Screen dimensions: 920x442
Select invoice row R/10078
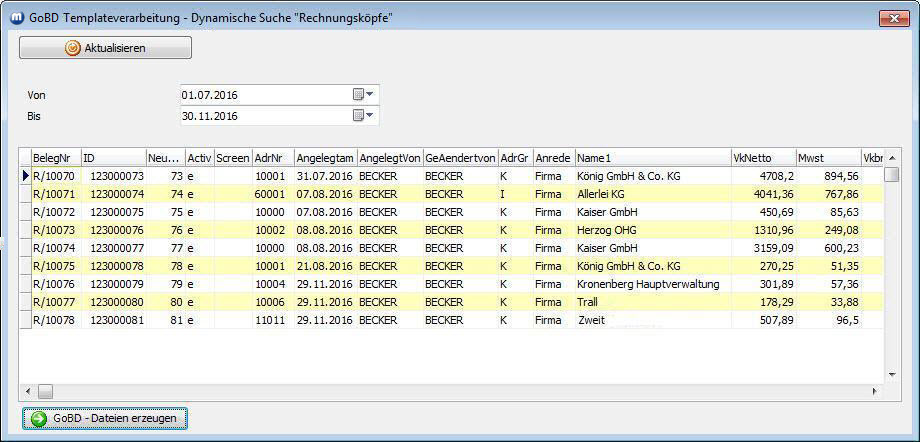(x=54, y=320)
